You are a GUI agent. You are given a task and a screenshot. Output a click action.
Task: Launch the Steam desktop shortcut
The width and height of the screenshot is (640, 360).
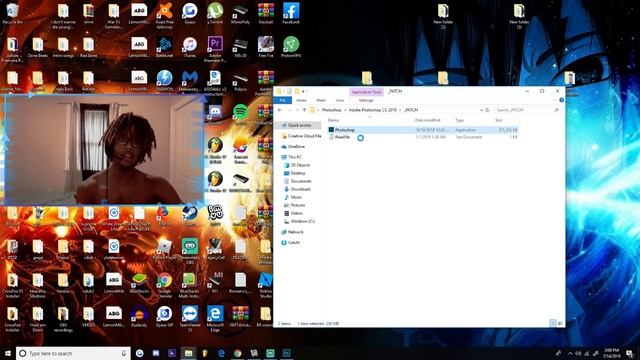(190, 216)
